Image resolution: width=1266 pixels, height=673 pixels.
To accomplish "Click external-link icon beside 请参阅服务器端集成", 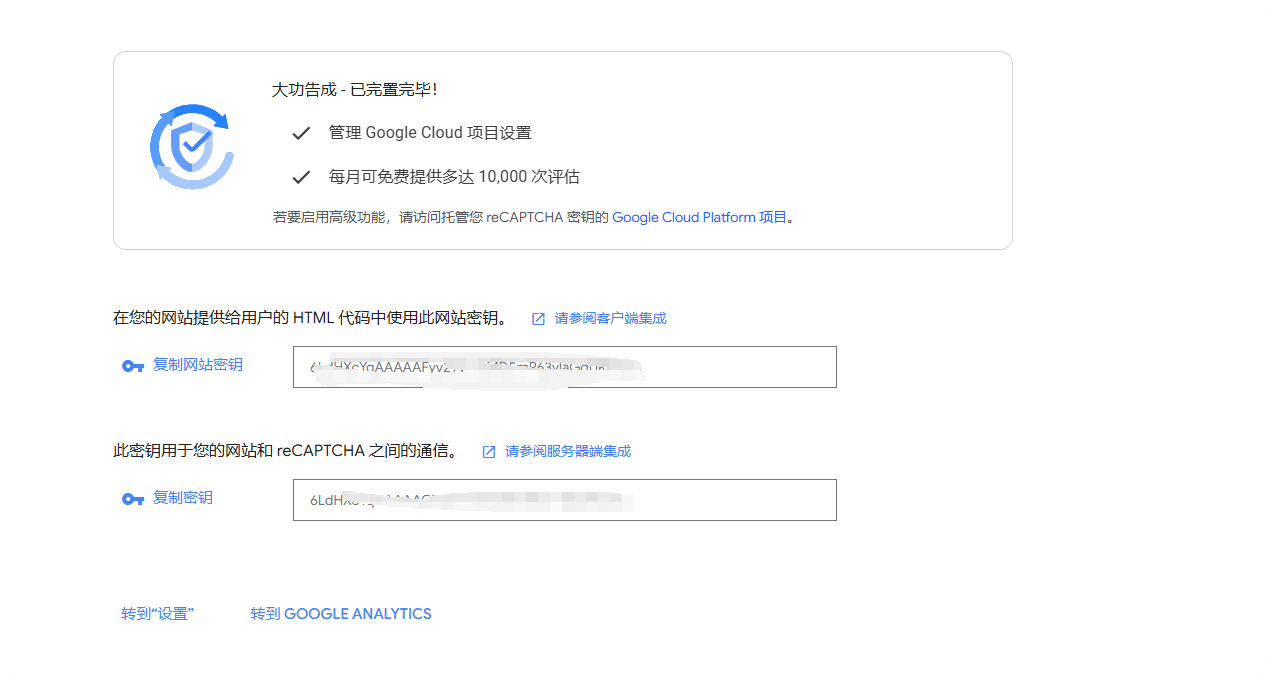I will click(489, 452).
